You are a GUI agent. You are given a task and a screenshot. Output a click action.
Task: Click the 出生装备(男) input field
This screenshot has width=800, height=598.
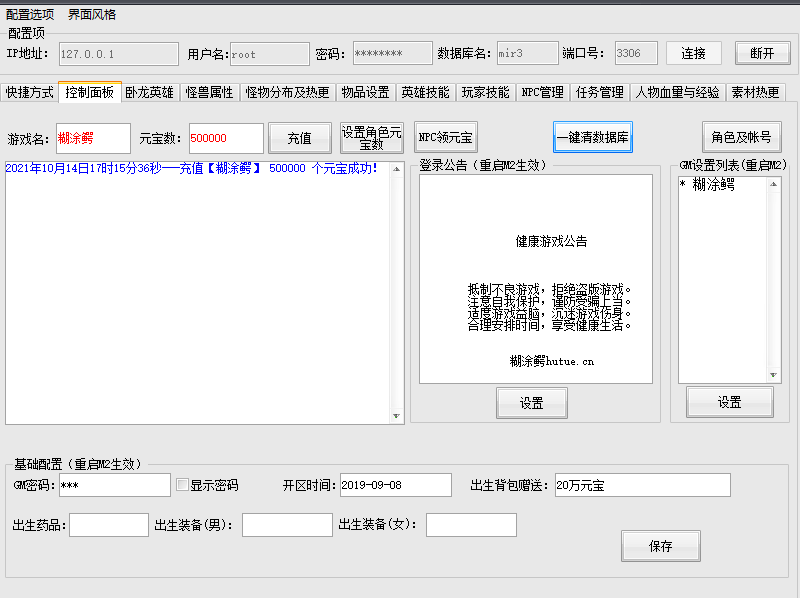(x=287, y=525)
